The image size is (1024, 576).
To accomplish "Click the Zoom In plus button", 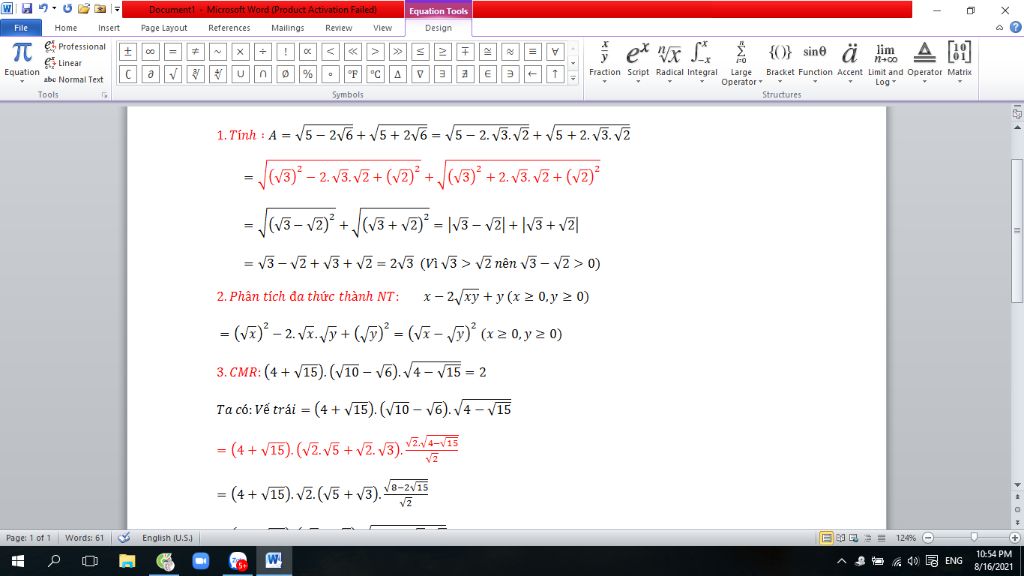I will pyautogui.click(x=1014, y=538).
